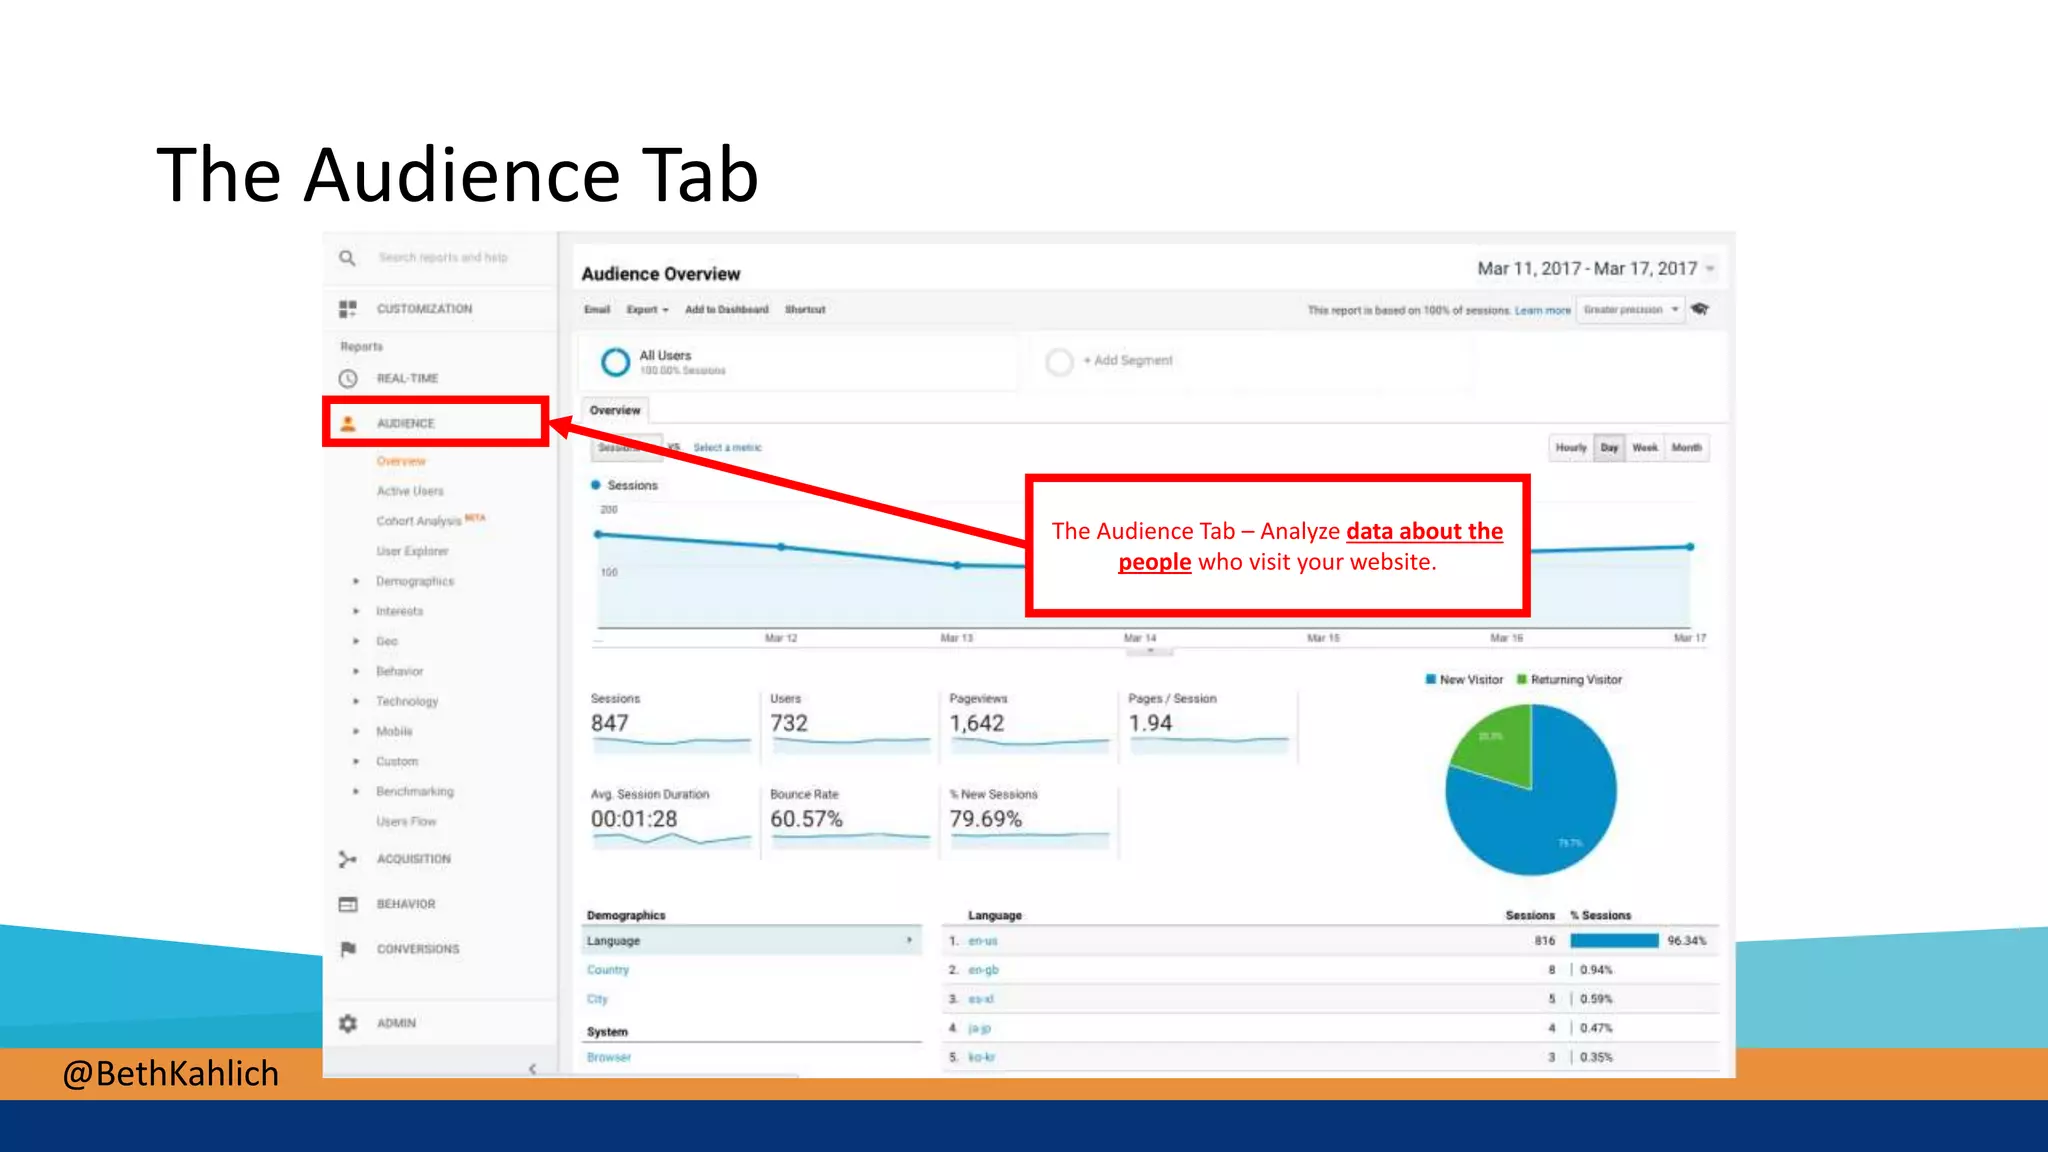Open the Active Users report
2048x1152 pixels.
(410, 491)
